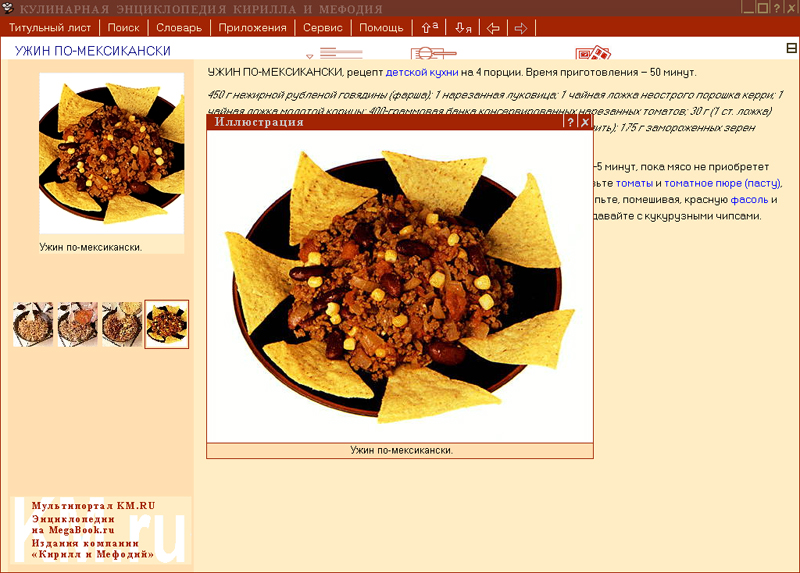Toggle the split panel icon at right edge
The height and width of the screenshot is (573, 800).
(x=791, y=48)
